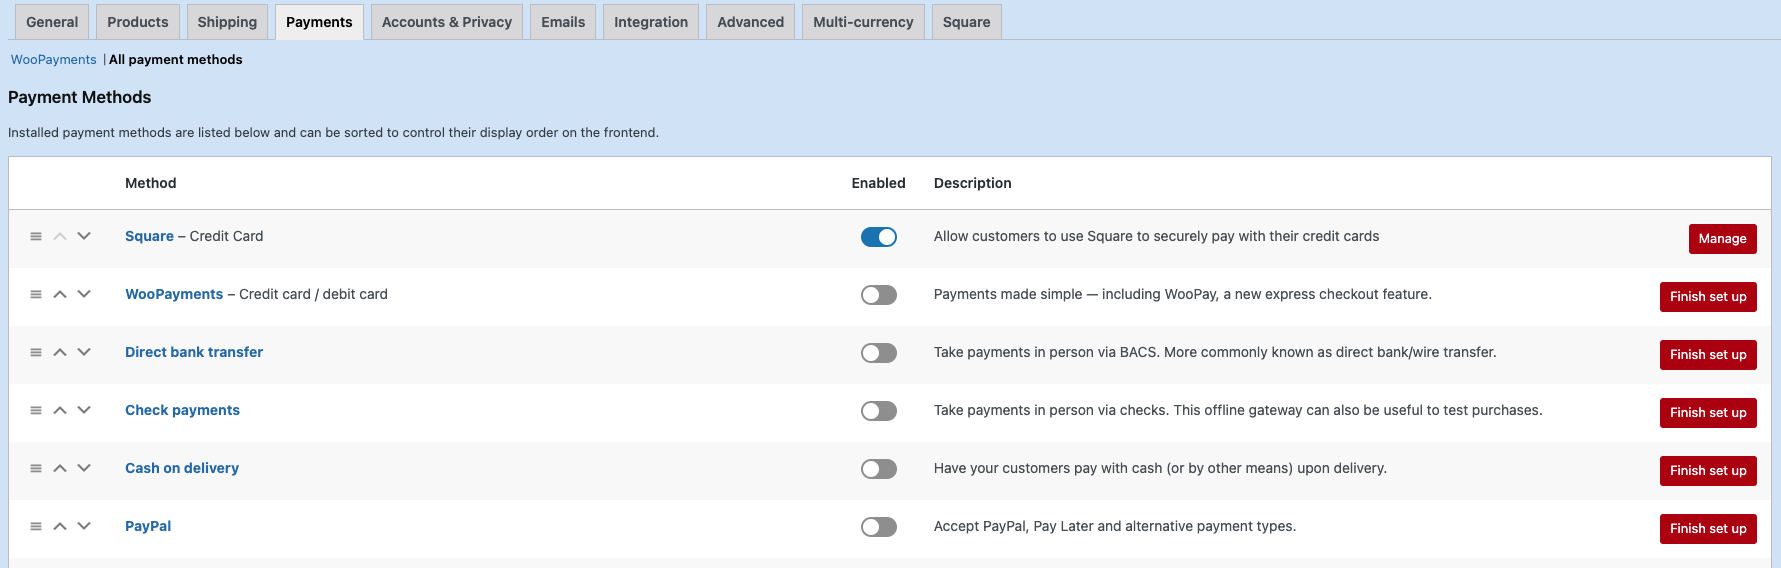Screen dimensions: 1781x568
Task: Move PayPal down with the down arrow
Action: [x=84, y=527]
